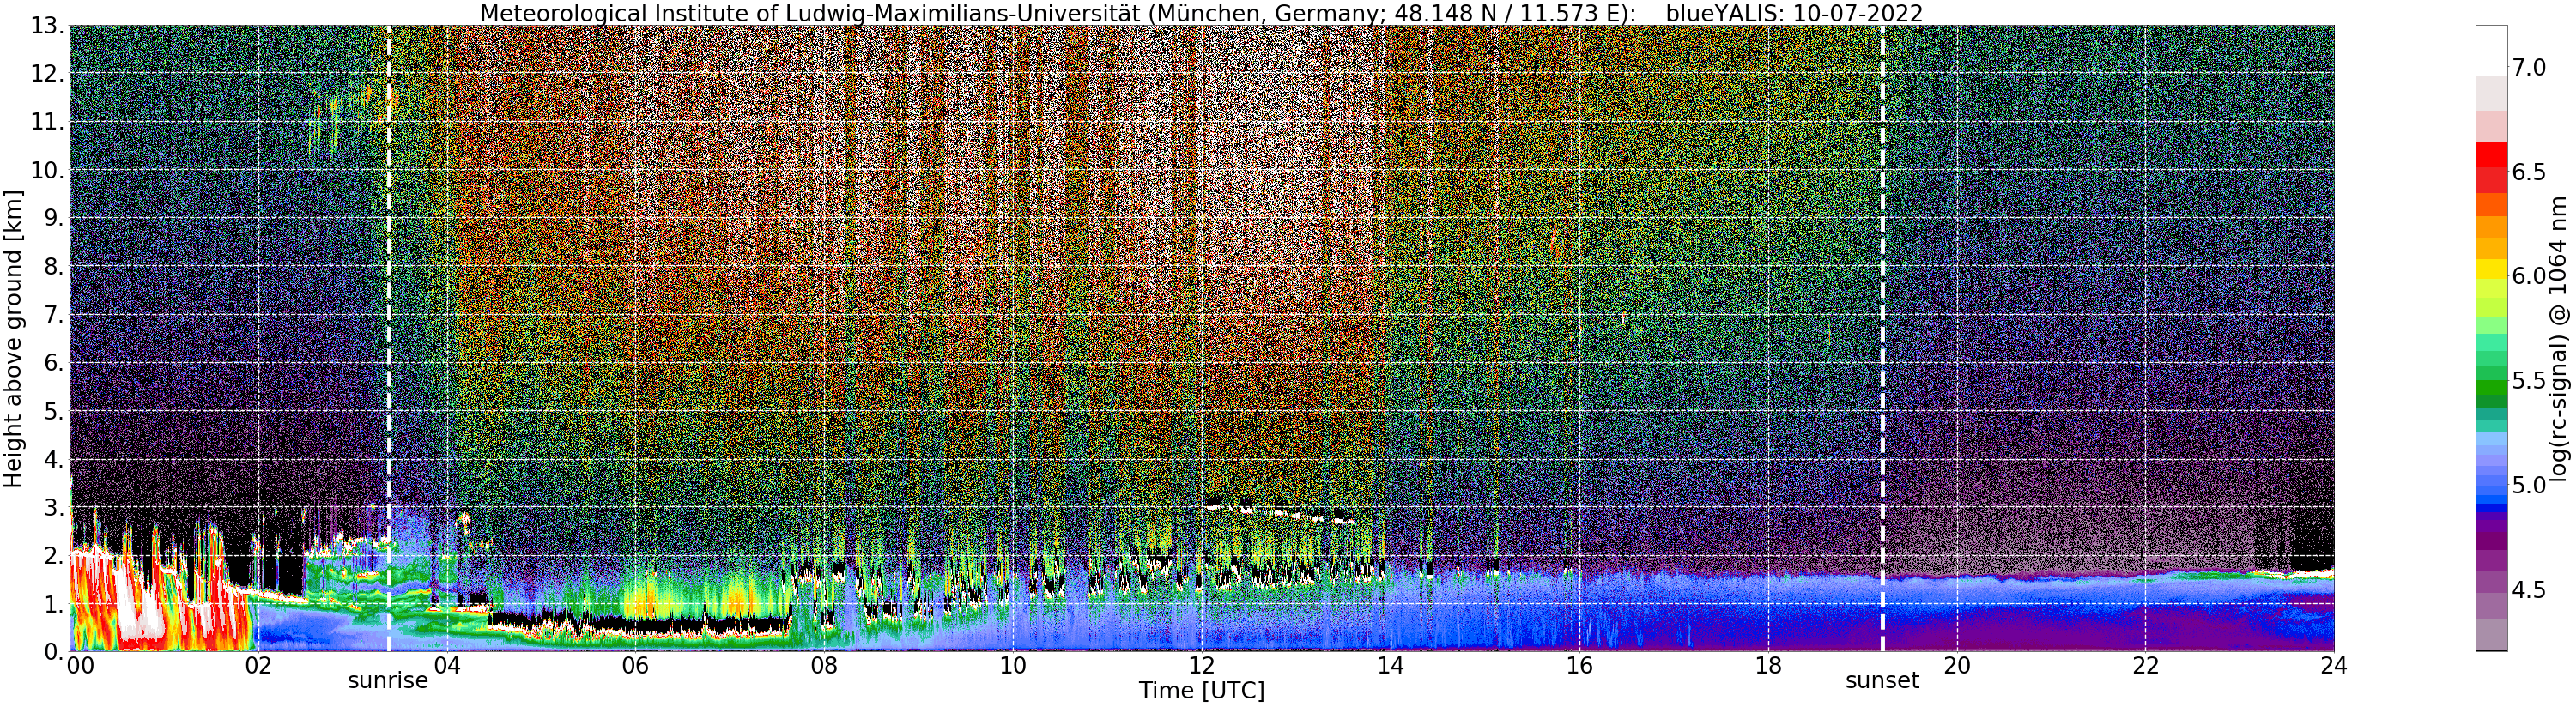Click the time axis tick "02"
The width and height of the screenshot is (2576, 707).
pos(258,666)
